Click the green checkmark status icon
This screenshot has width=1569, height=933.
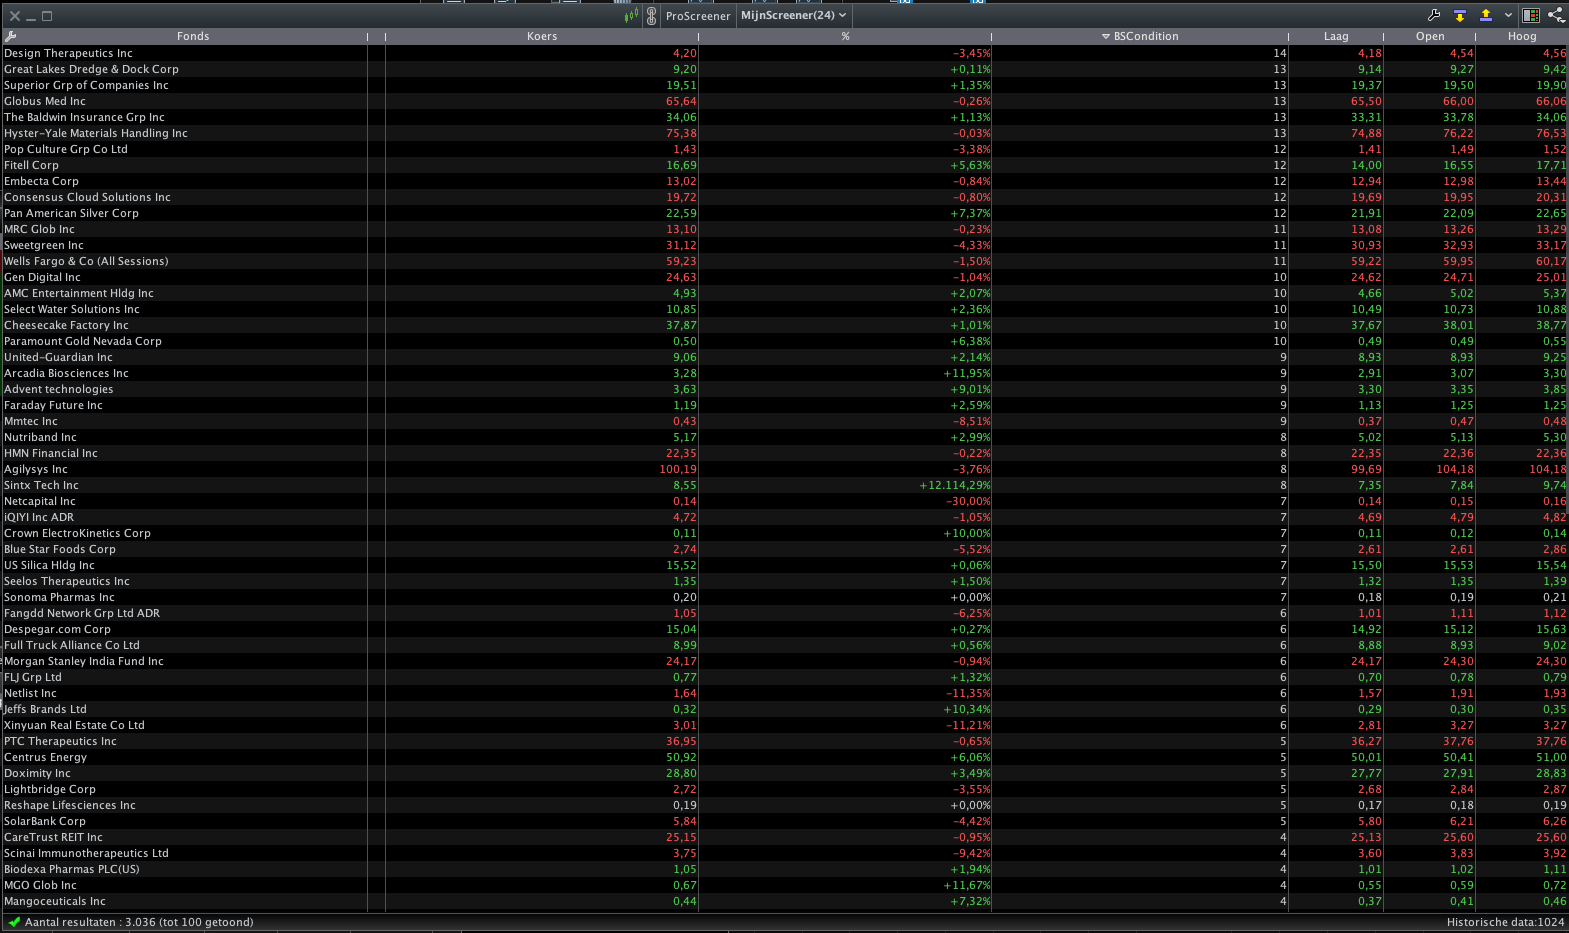[14, 922]
